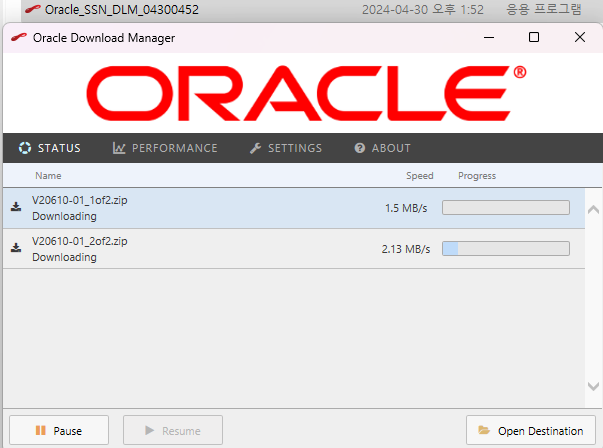Open the download destination folder
The image size is (603, 448).
point(531,430)
